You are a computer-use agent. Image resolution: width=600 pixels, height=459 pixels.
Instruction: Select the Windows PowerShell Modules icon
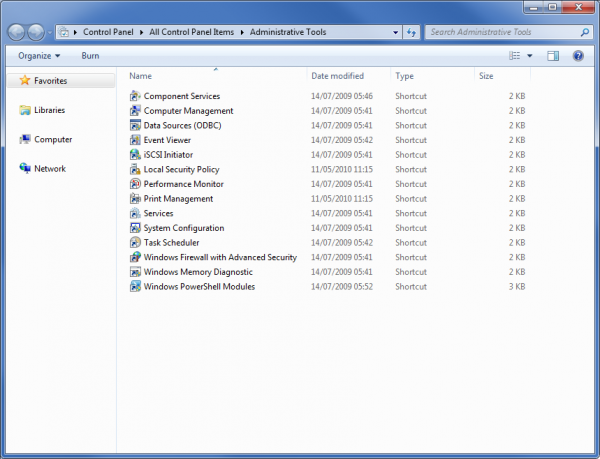135,286
